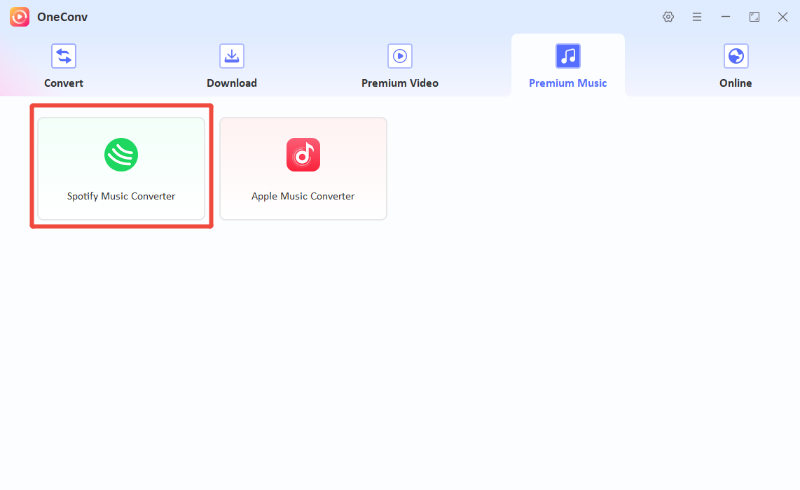Select the Download tab text

pos(232,83)
